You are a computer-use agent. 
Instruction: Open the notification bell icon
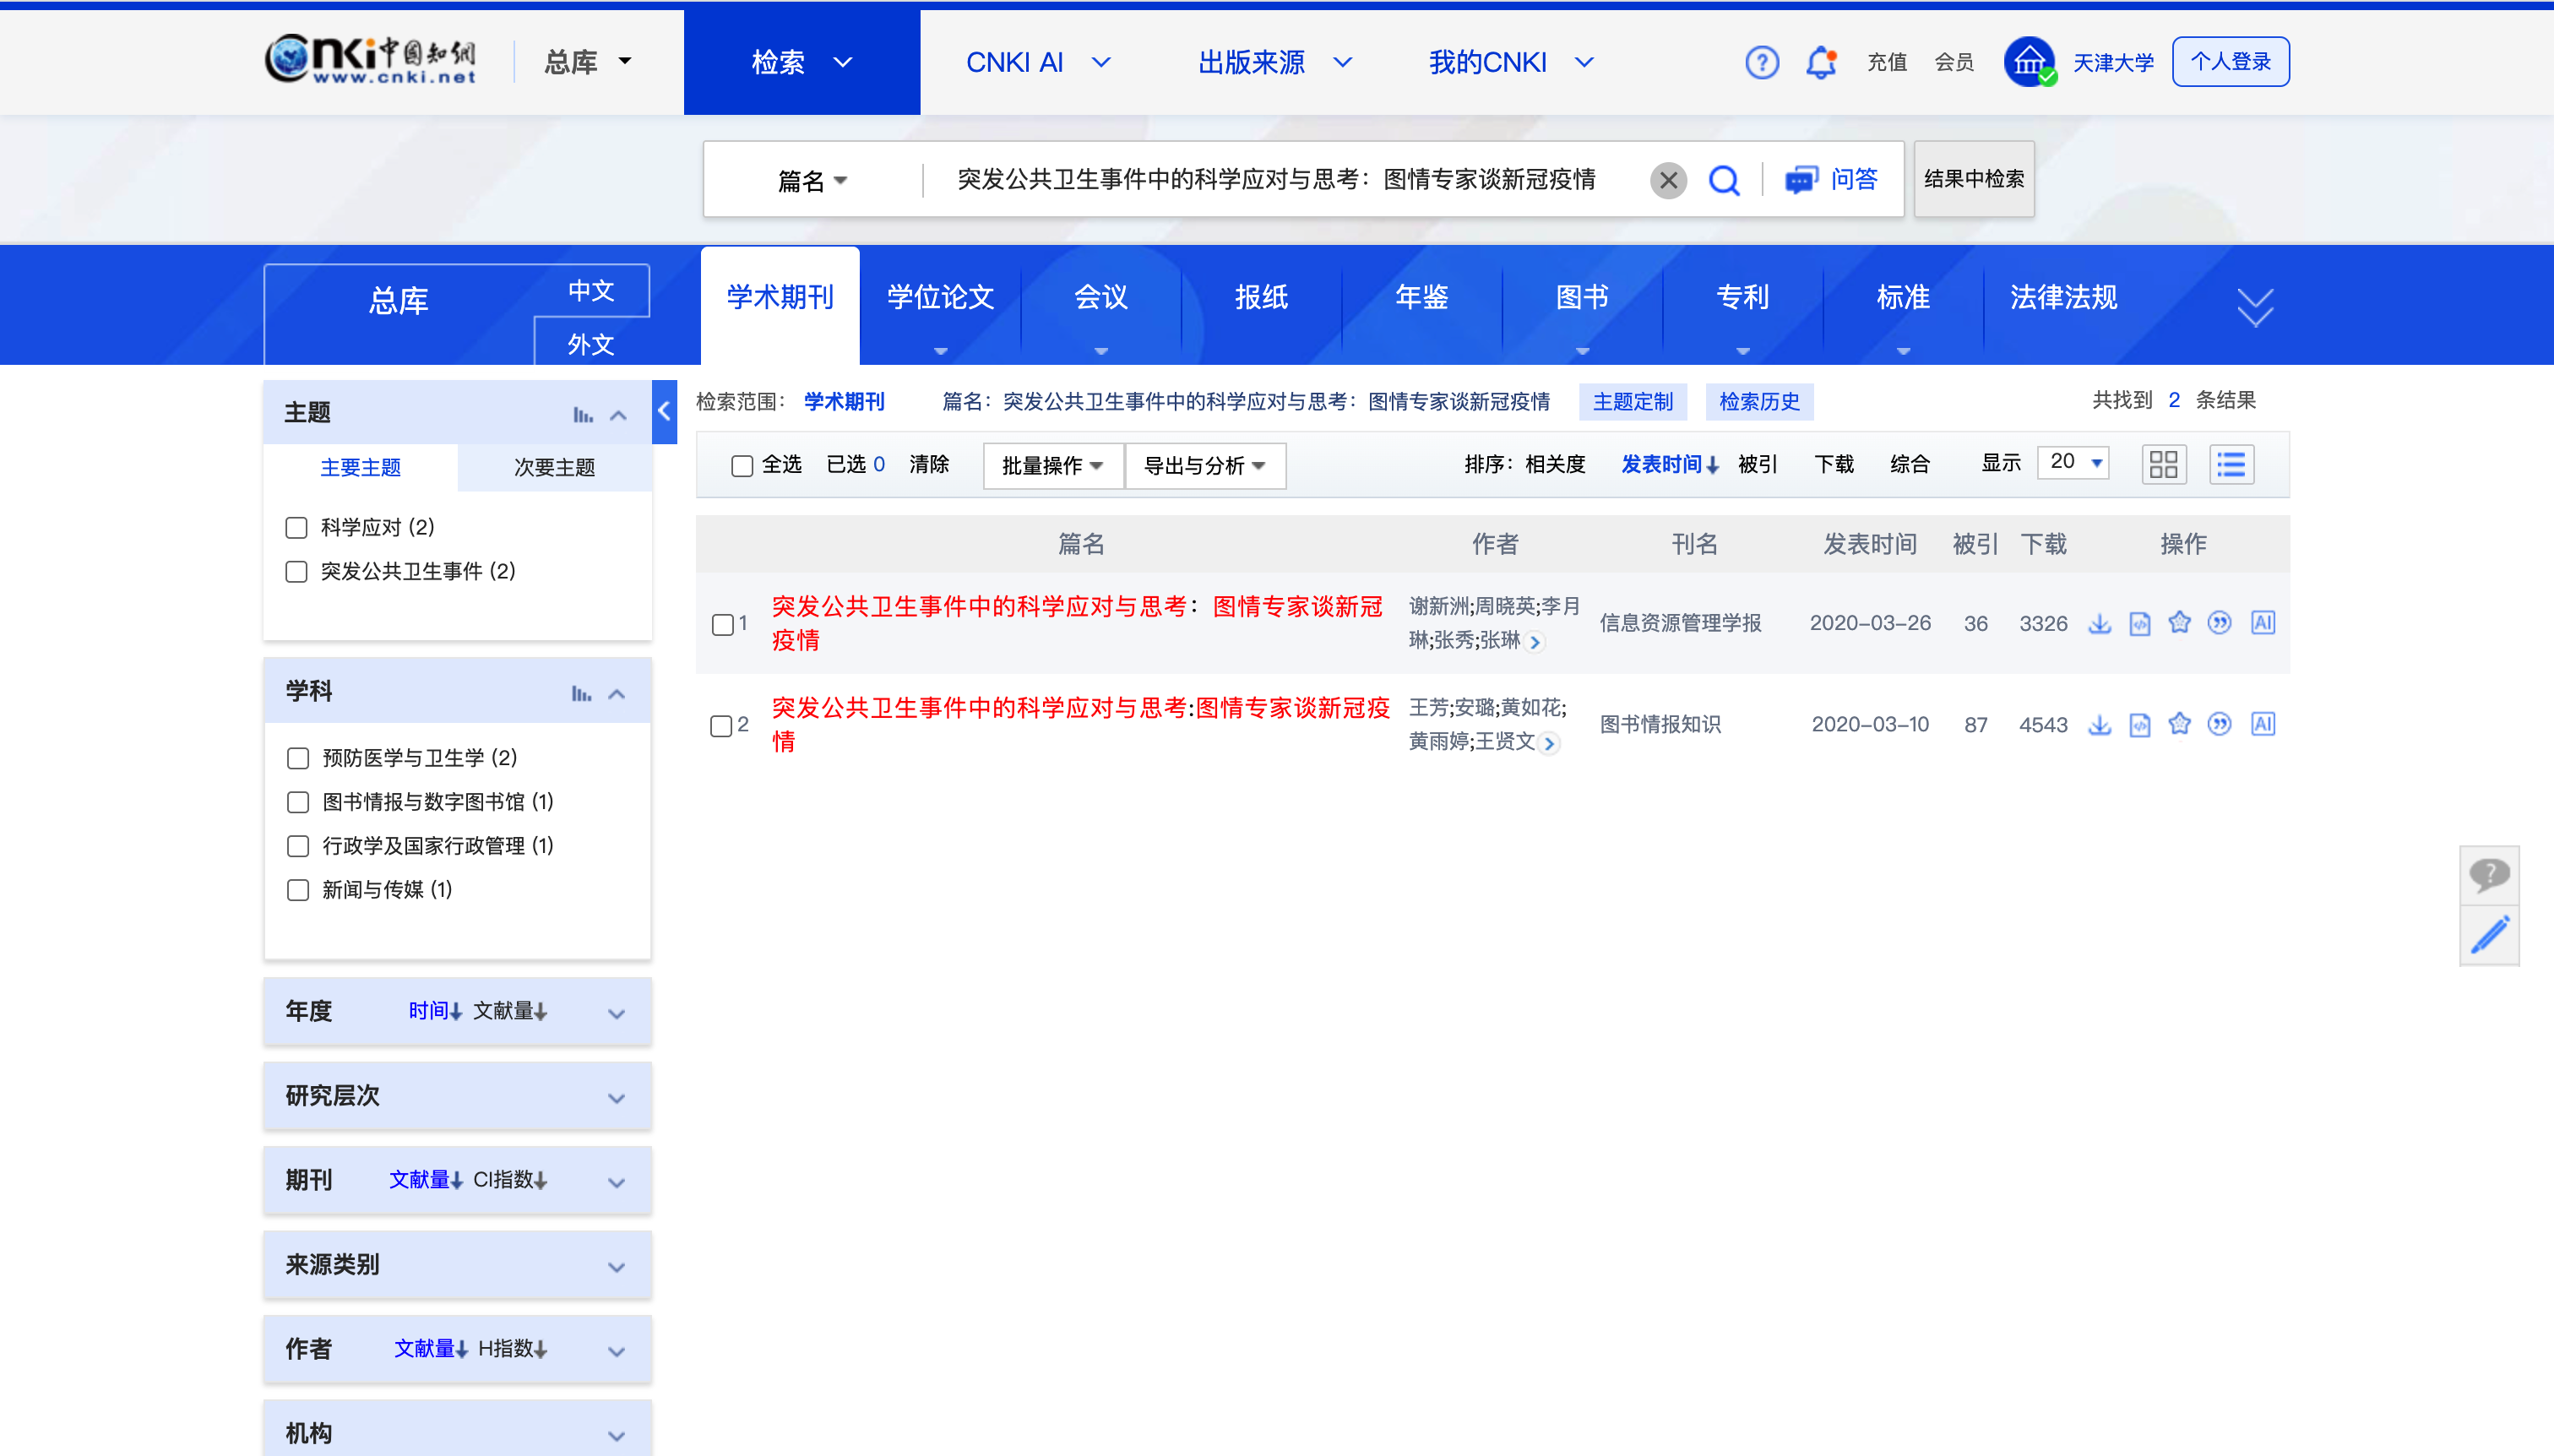coord(1820,62)
